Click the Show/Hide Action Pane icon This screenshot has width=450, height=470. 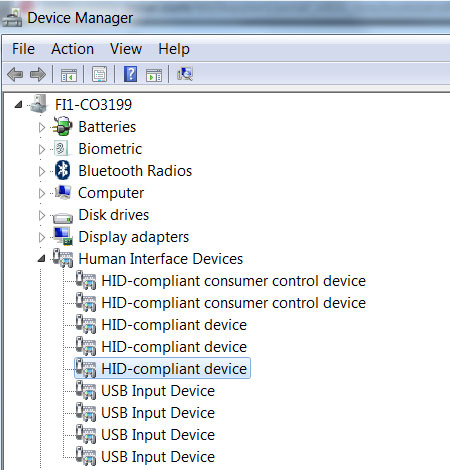(x=154, y=75)
